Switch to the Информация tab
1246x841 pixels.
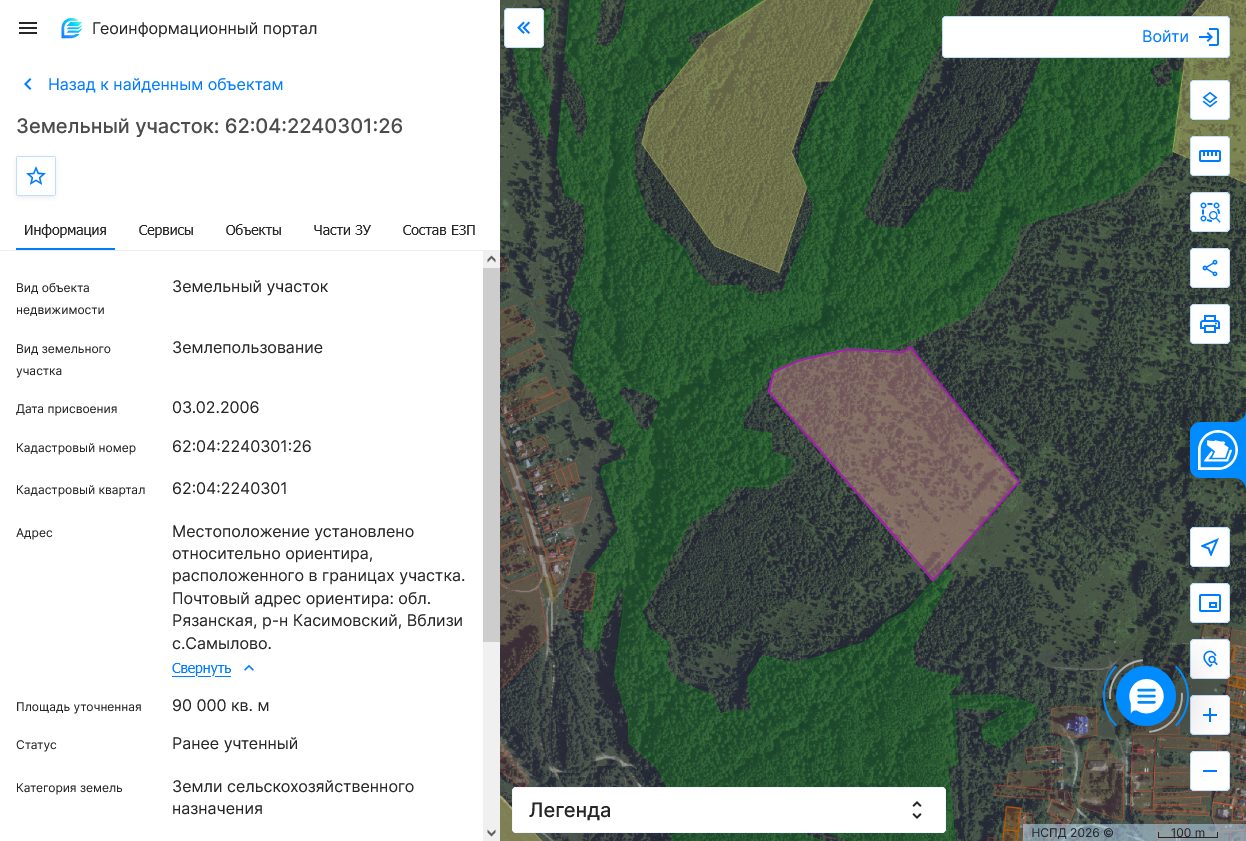(65, 230)
